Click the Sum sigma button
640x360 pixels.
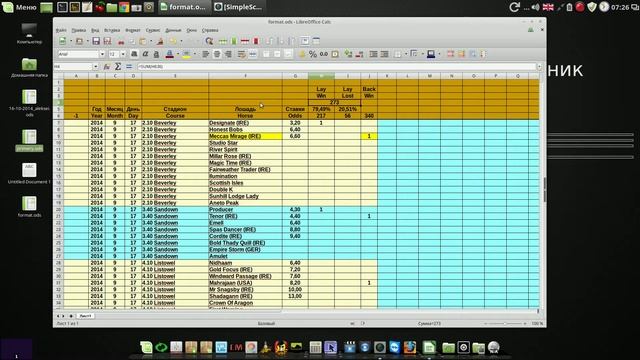pos(118,67)
